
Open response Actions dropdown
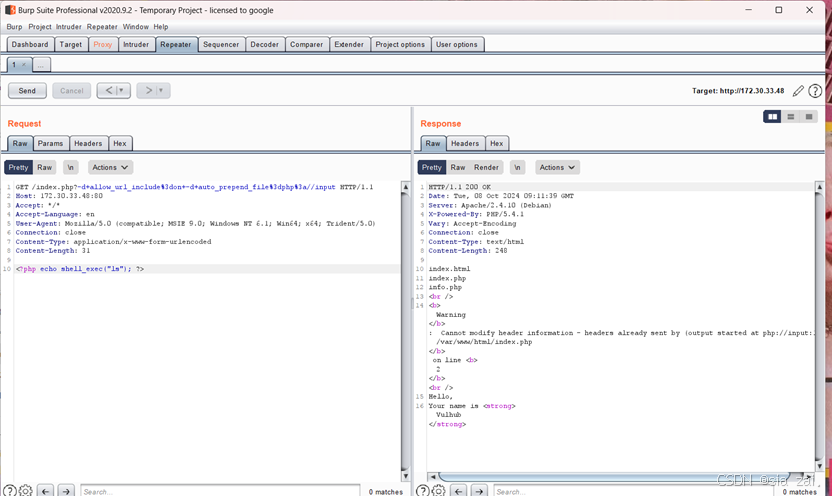(557, 167)
